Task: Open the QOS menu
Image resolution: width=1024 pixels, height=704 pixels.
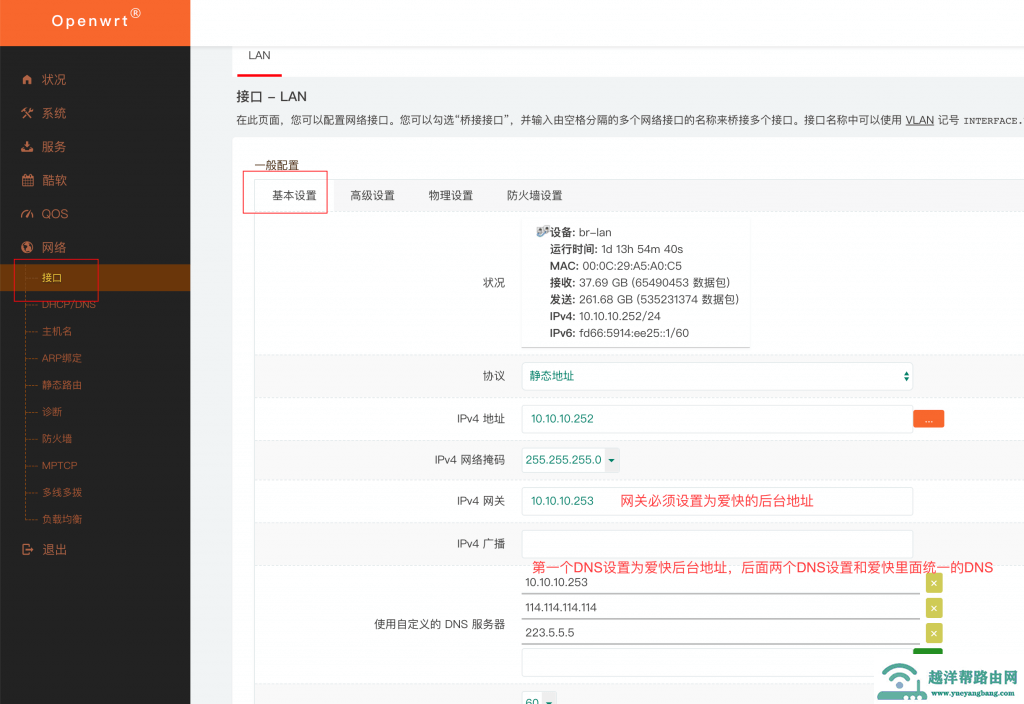Action: [x=55, y=214]
